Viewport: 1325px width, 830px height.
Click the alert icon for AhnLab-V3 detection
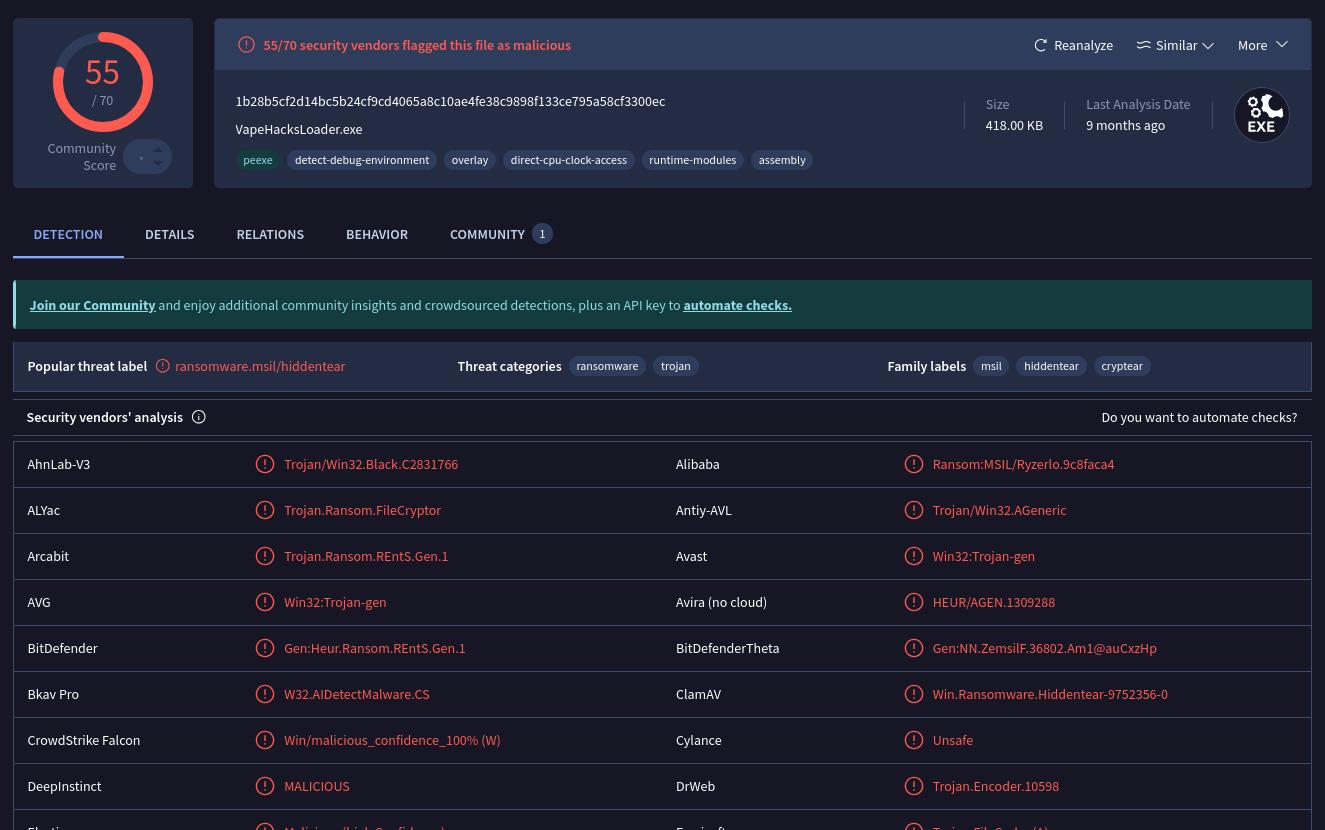pyautogui.click(x=265, y=464)
